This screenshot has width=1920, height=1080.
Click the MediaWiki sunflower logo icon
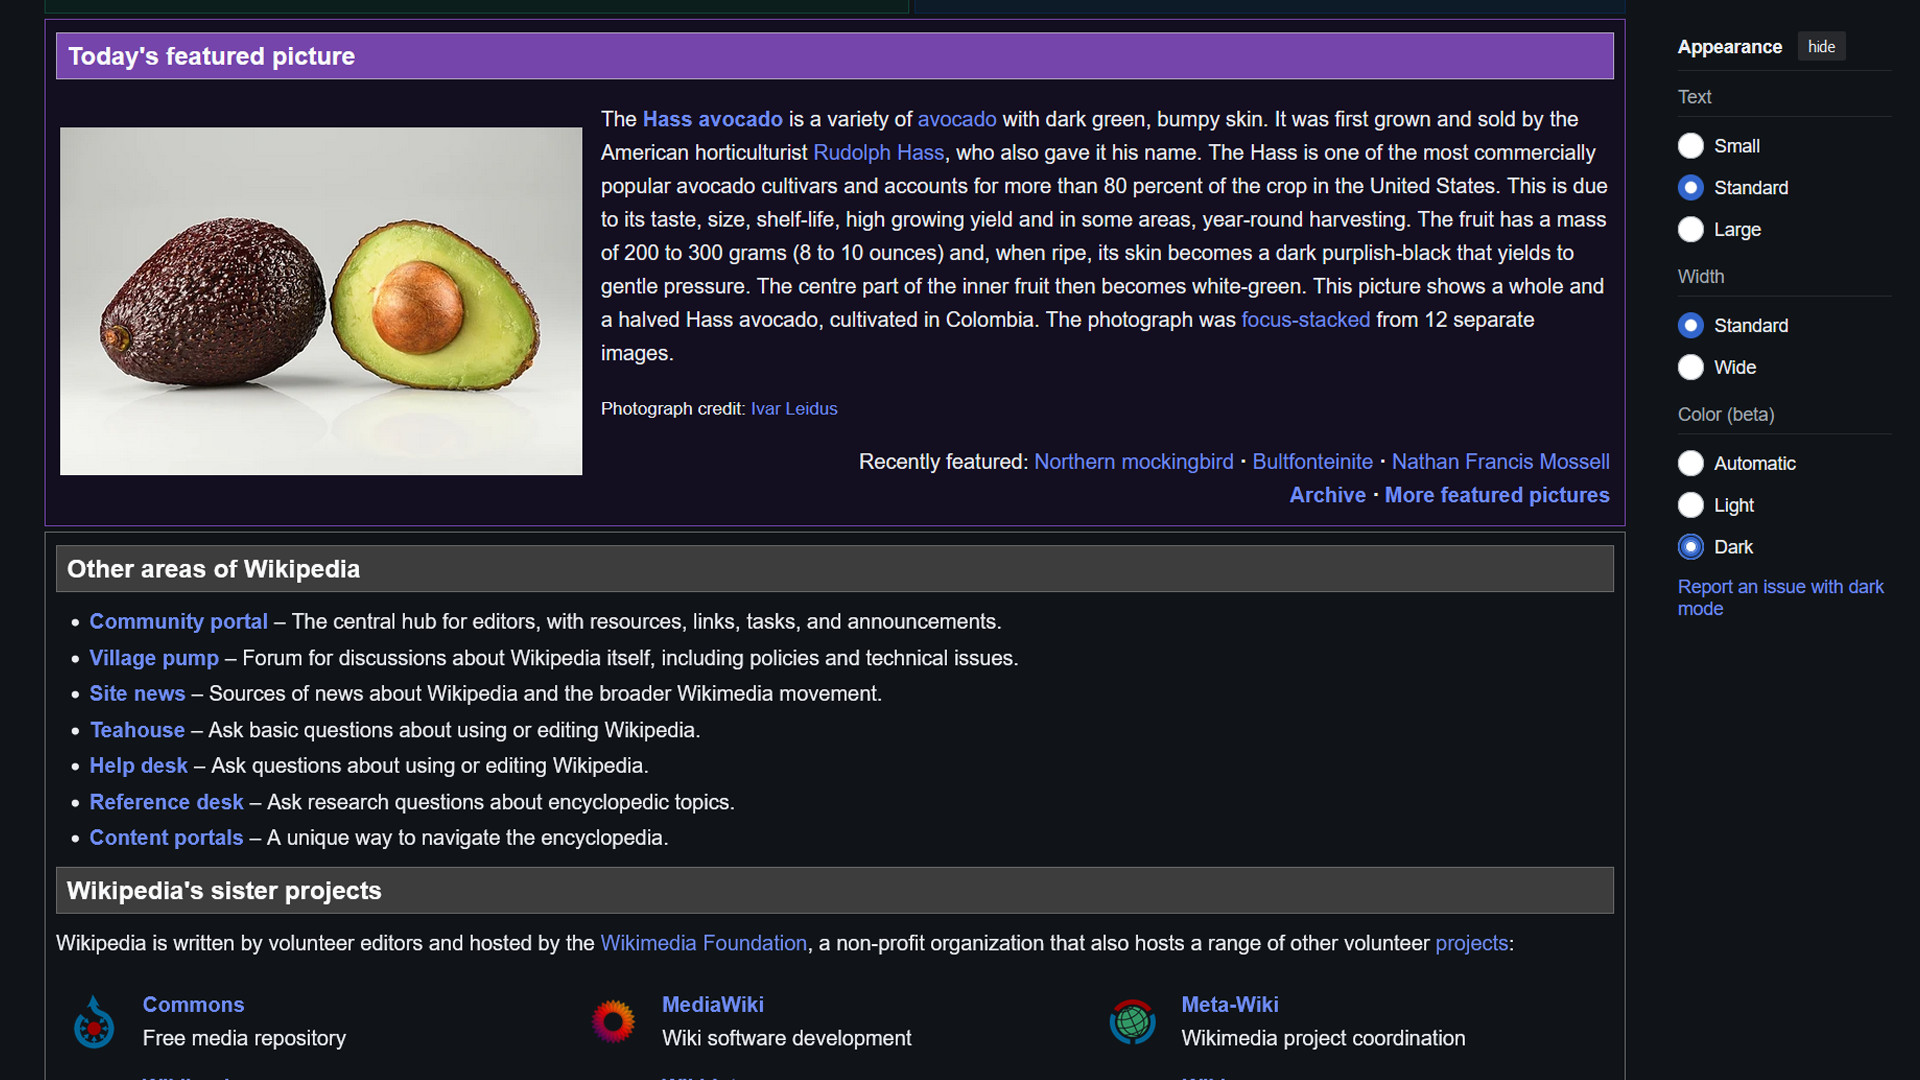[613, 1022]
